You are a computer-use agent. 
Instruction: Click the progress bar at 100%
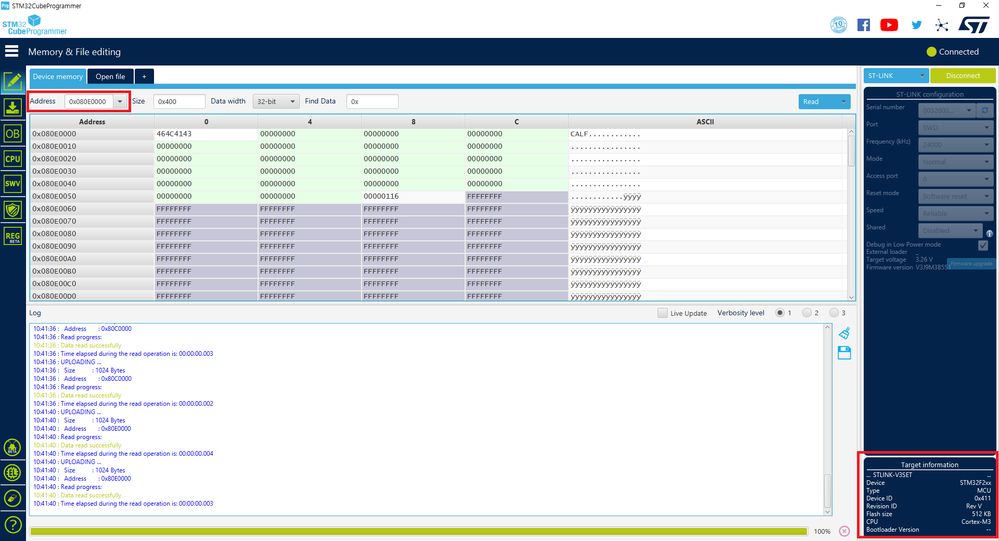coord(419,531)
